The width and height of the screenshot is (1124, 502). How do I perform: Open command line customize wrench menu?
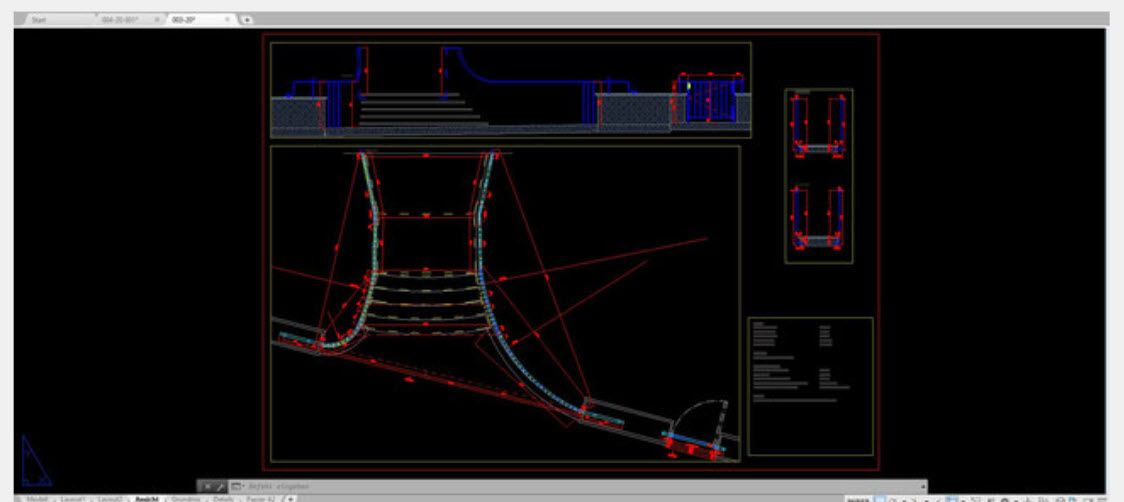(x=219, y=486)
